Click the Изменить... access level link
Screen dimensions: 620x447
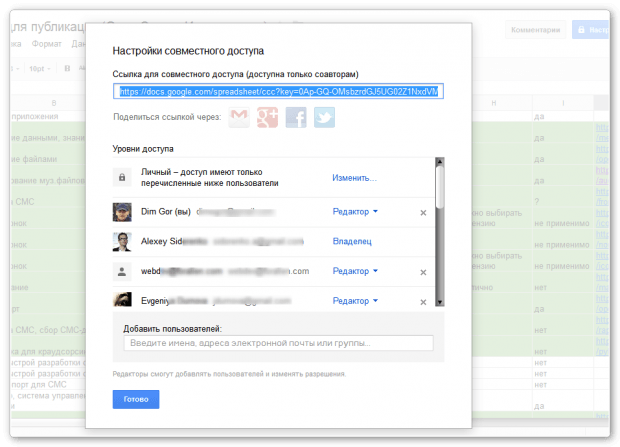[354, 178]
